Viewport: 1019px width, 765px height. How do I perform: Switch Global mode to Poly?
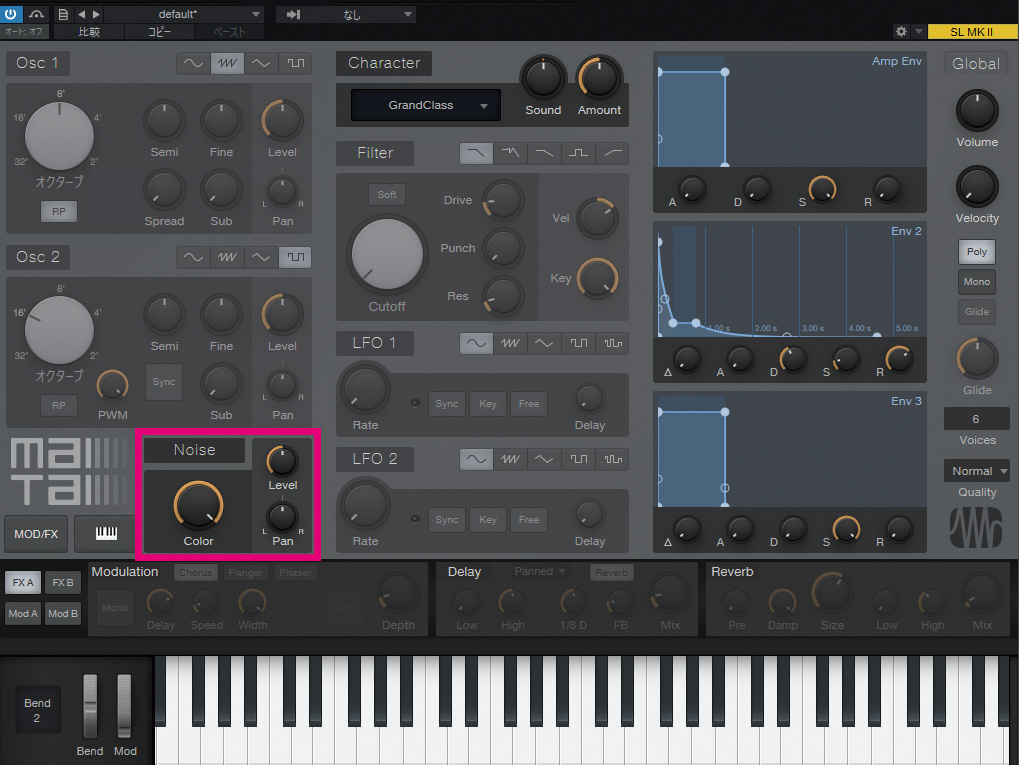977,252
